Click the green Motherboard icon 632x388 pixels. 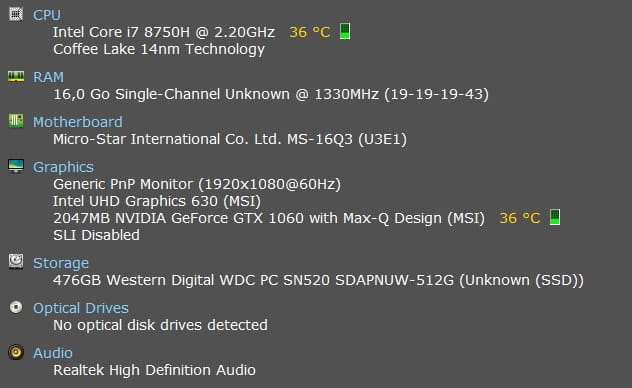(16, 121)
